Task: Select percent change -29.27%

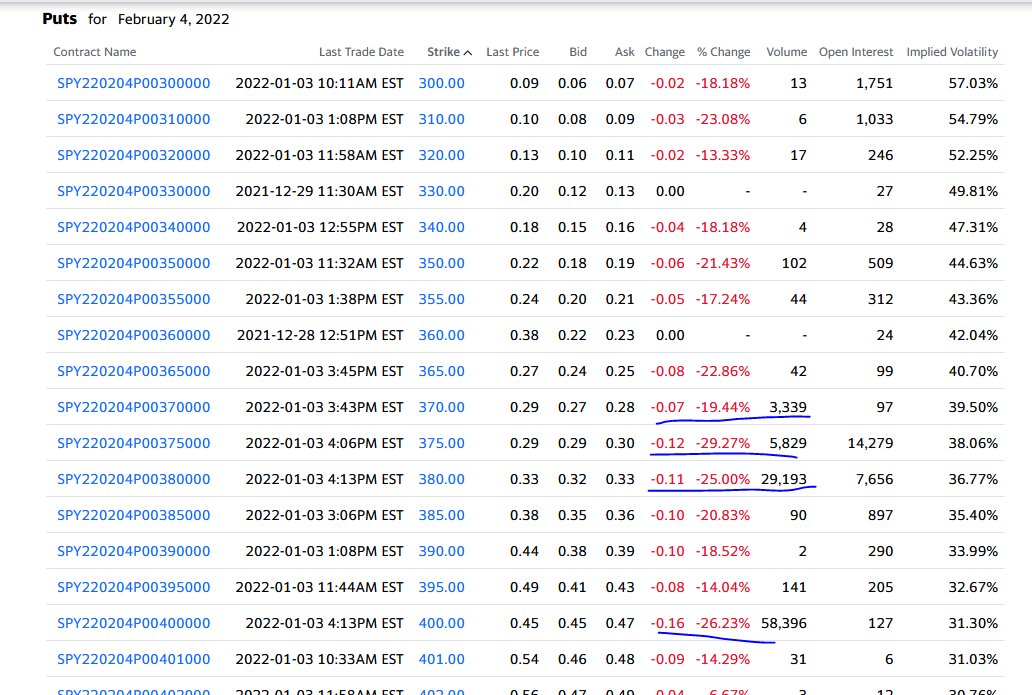Action: coord(723,444)
